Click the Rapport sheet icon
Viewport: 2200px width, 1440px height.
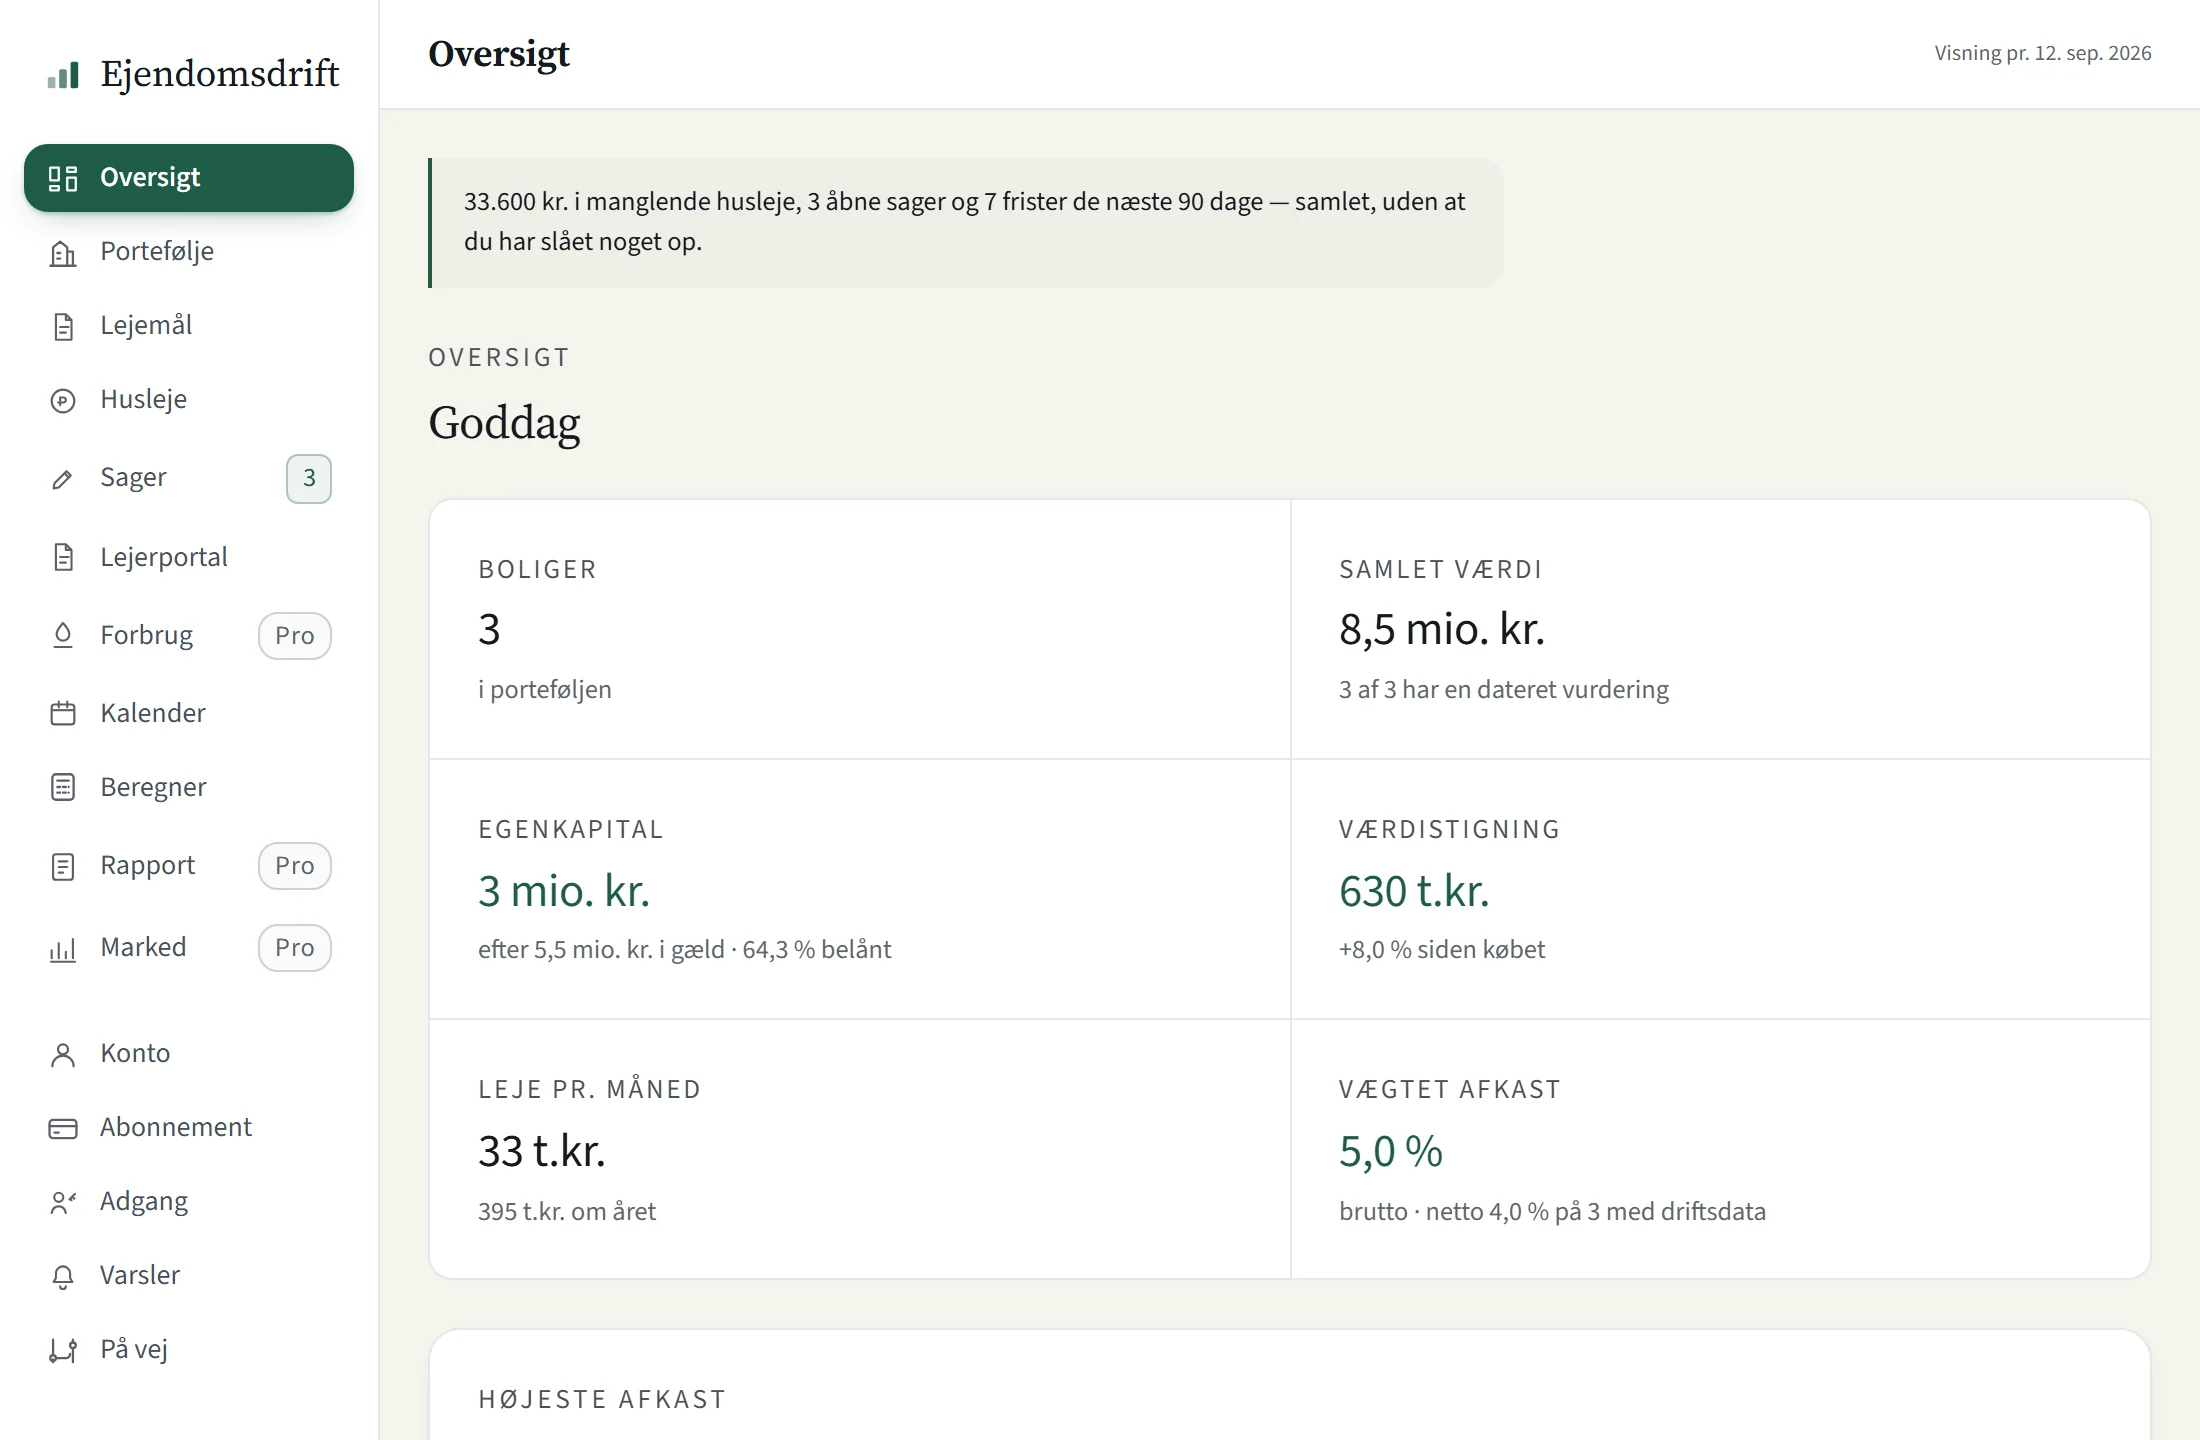coord(63,866)
